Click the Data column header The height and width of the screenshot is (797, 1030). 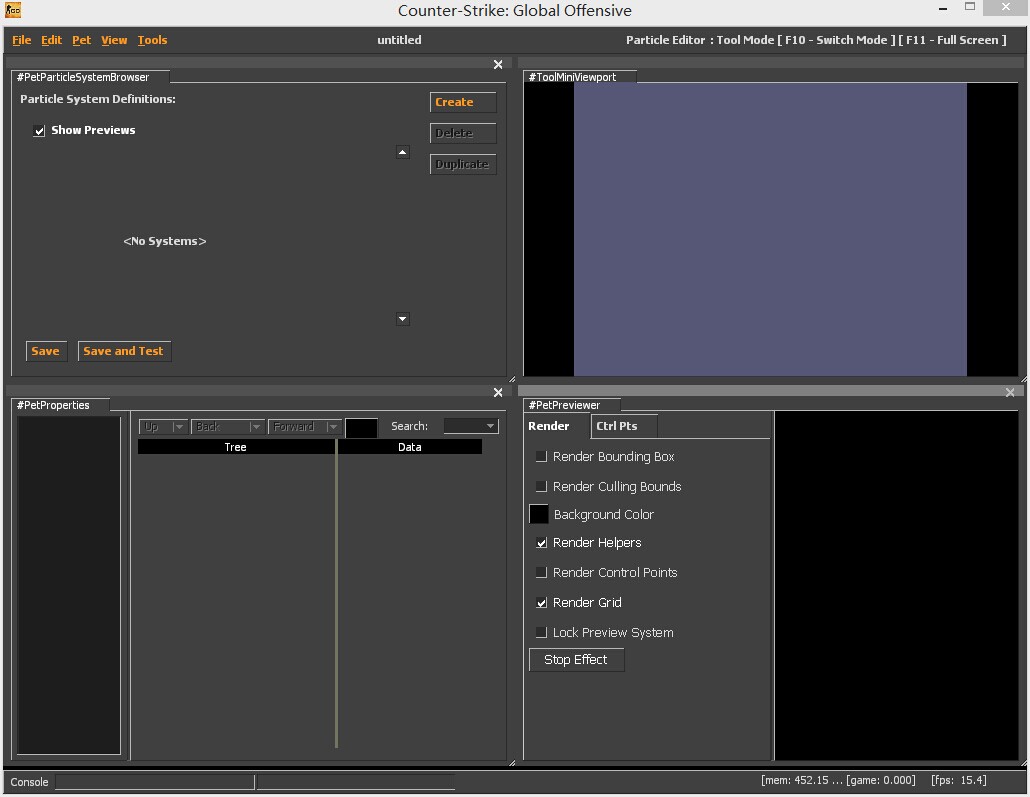pos(409,447)
